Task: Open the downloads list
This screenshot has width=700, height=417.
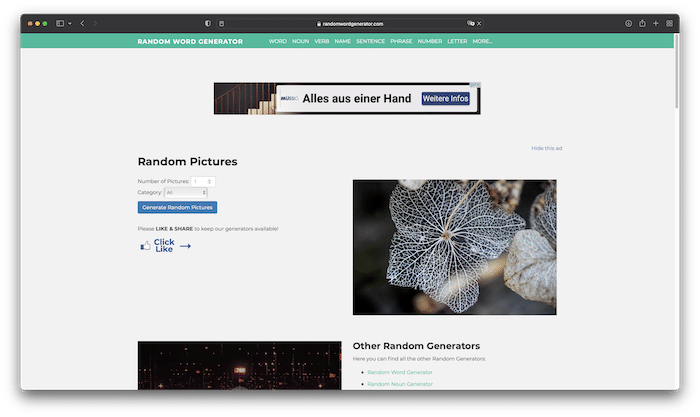Action: pos(629,23)
